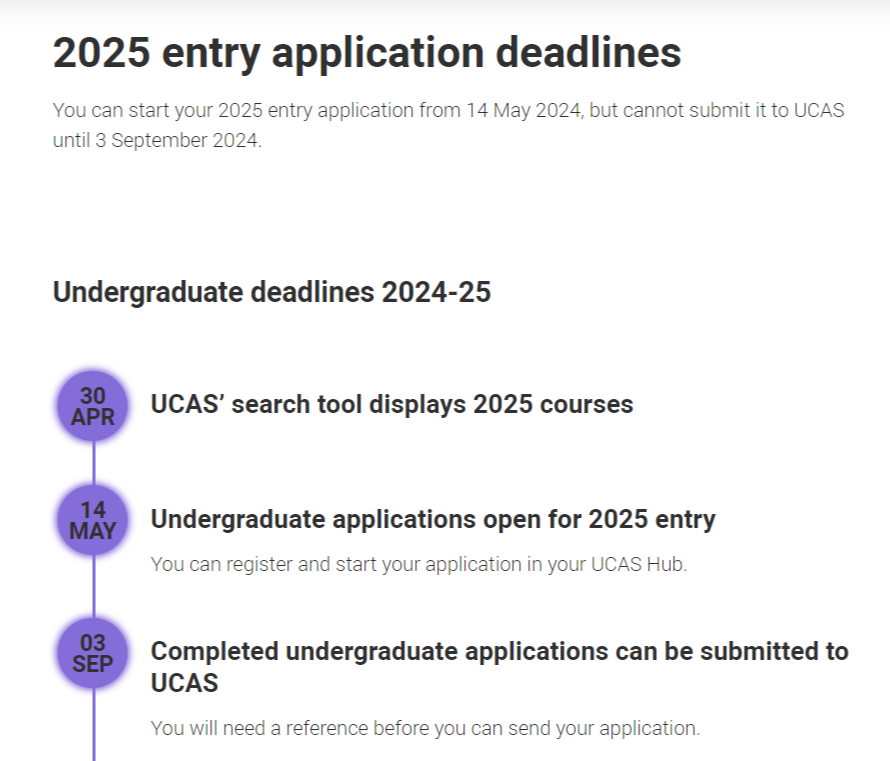Click the 30 APR date circle
The height and width of the screenshot is (761, 890).
(x=93, y=406)
